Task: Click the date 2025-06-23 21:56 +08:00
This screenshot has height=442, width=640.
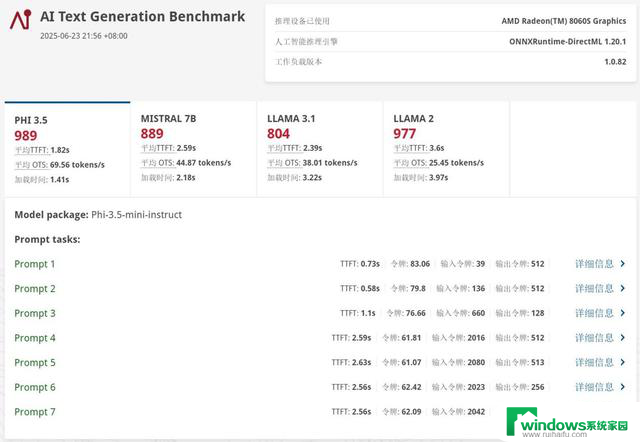Action: click(x=84, y=36)
